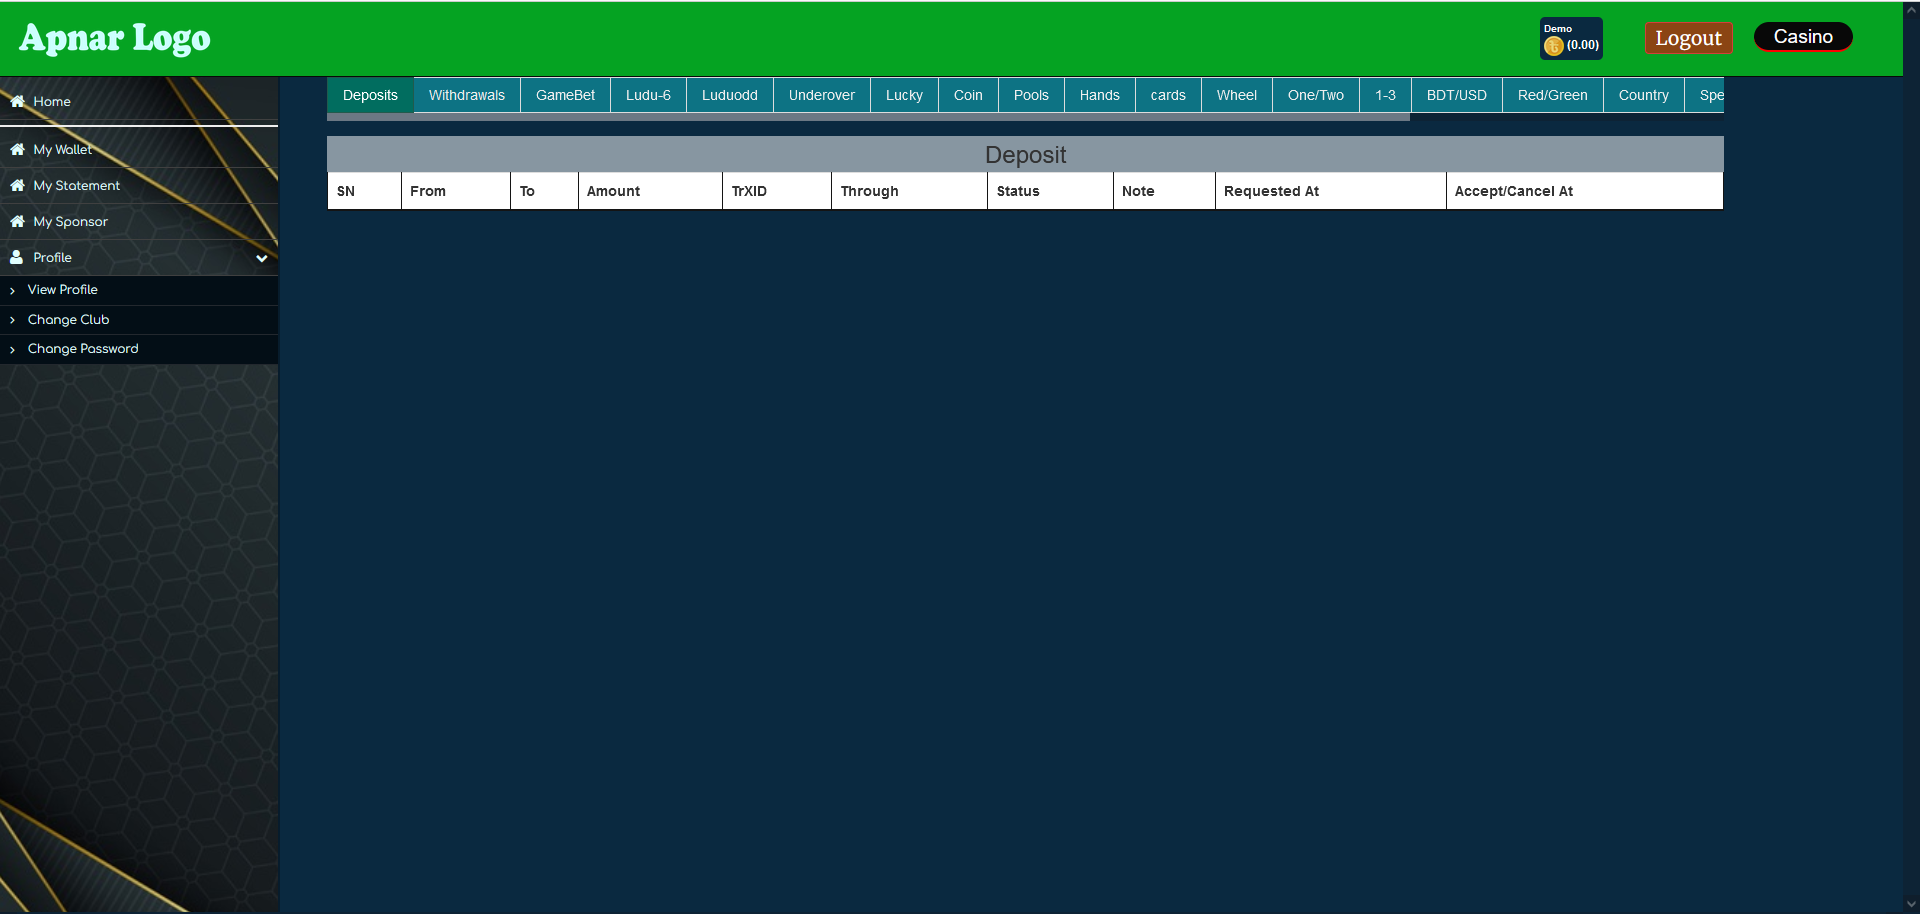Select the Ludu-6 tab
The image size is (1920, 914).
tap(648, 95)
